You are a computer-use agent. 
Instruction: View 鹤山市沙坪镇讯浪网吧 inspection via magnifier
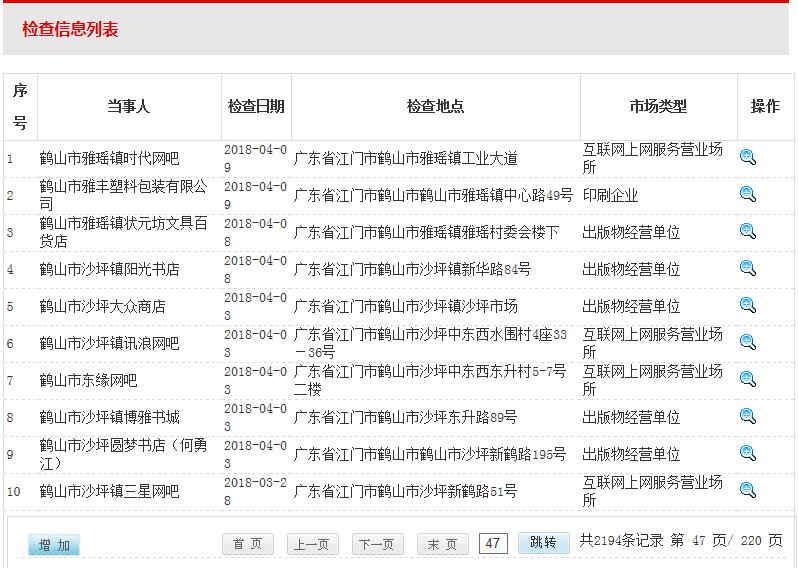(747, 342)
